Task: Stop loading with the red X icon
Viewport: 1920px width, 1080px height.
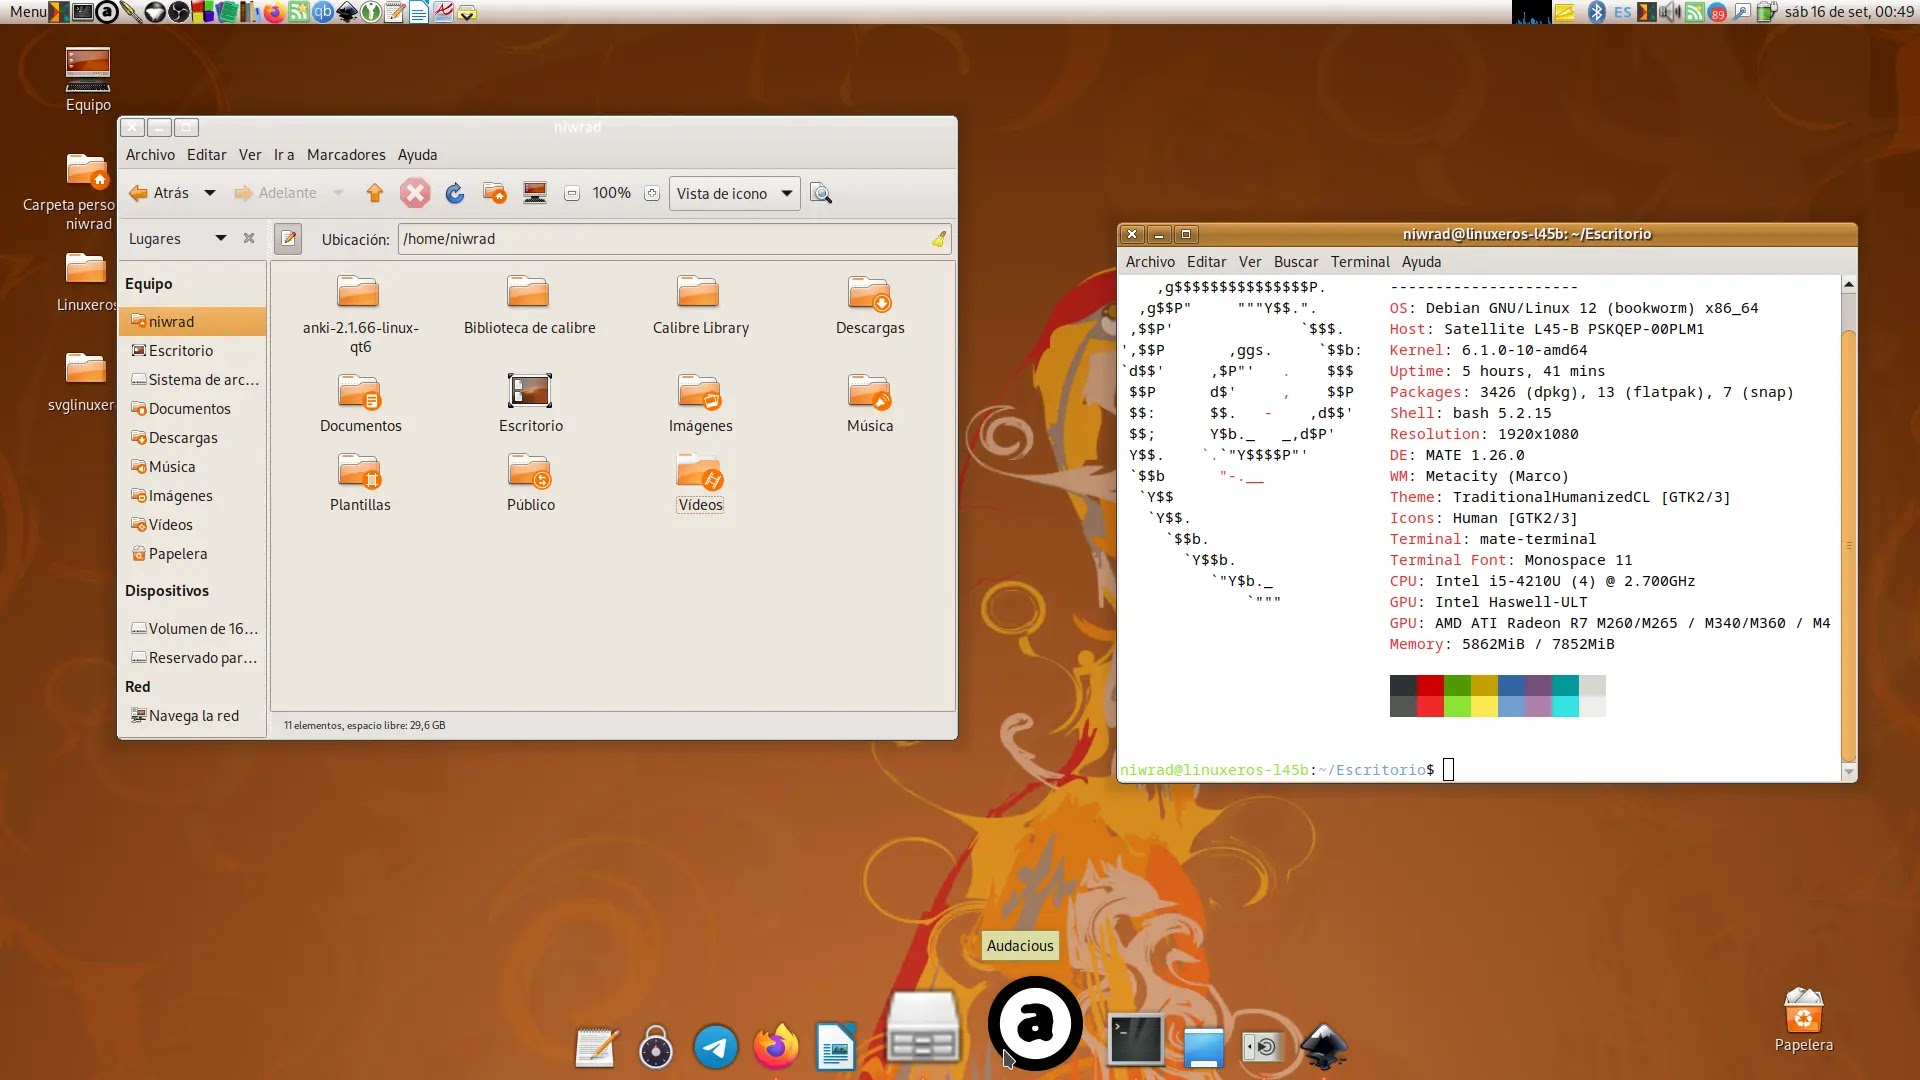Action: click(x=415, y=193)
